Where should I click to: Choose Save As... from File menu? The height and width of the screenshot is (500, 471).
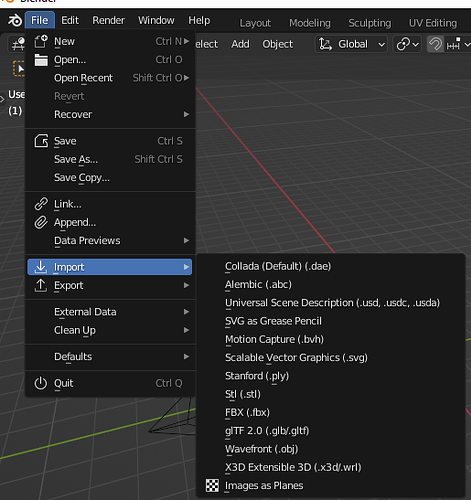pyautogui.click(x=110, y=159)
